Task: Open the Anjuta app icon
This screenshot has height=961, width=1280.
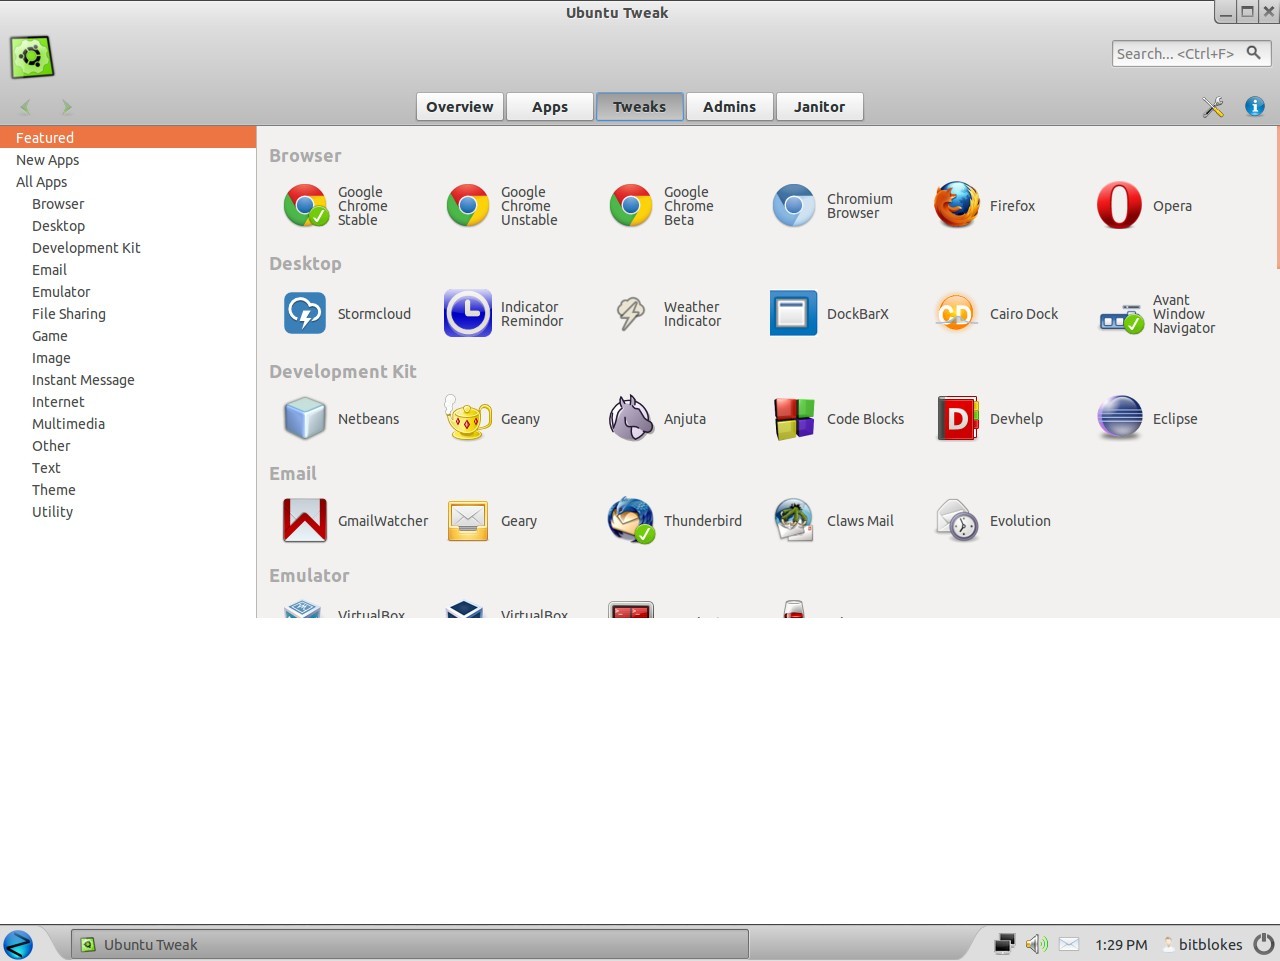Action: point(631,418)
